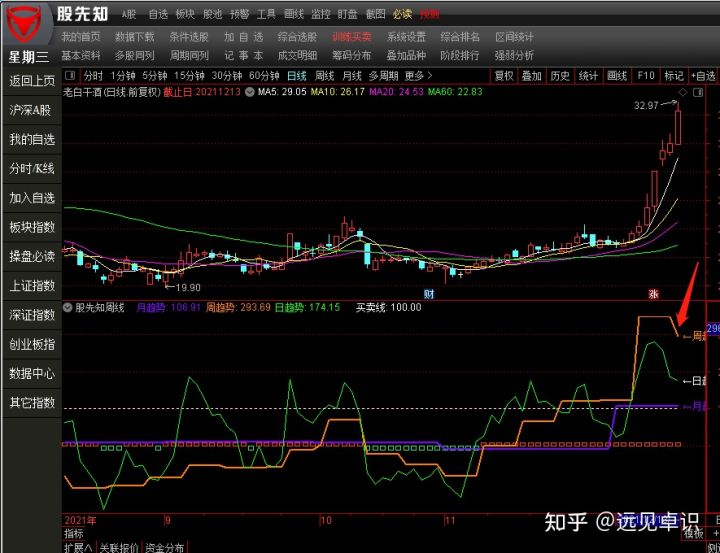Switch to the 月线 period tab
This screenshot has width=720, height=553.
coord(351,76)
